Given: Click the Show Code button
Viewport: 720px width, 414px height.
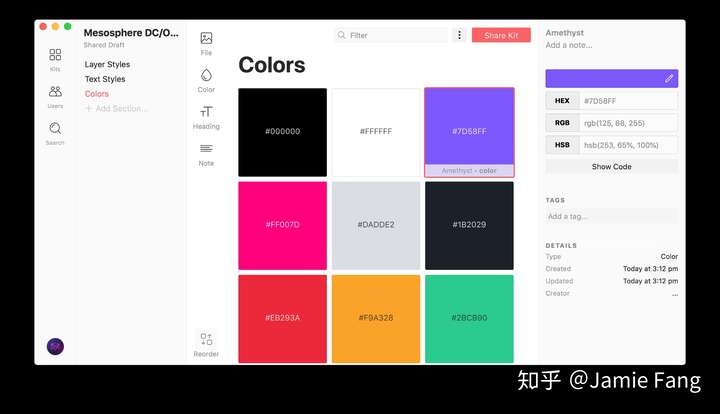Looking at the screenshot, I should (x=612, y=167).
